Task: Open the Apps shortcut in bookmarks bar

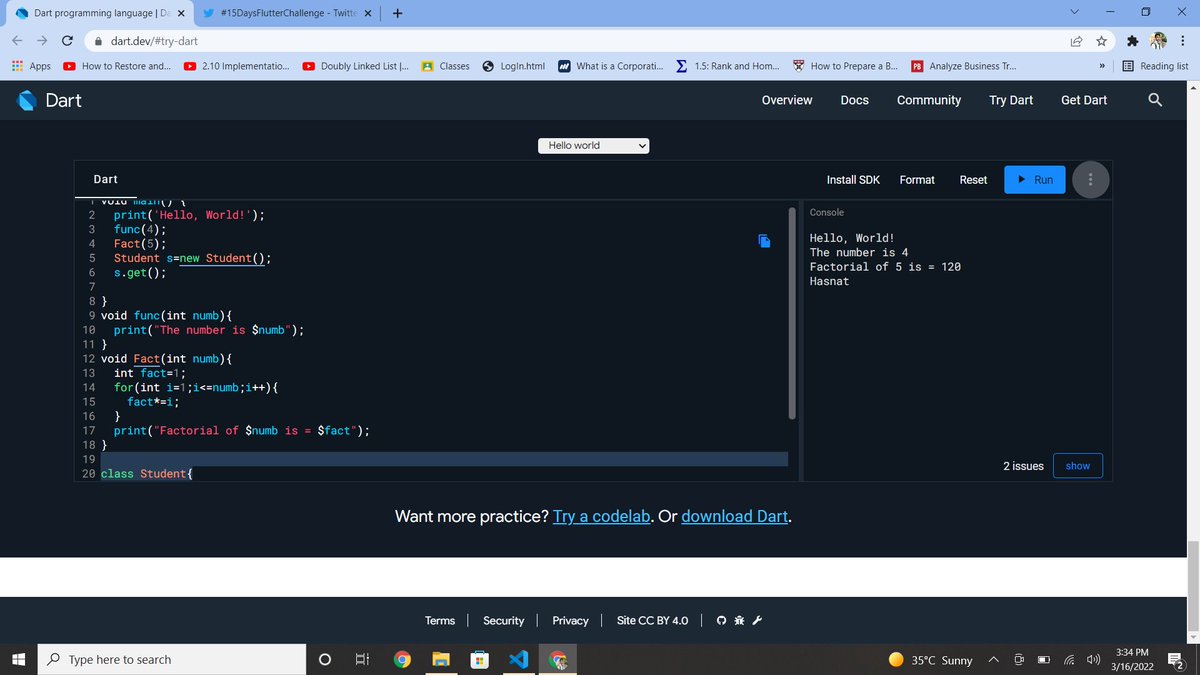Action: (31, 66)
